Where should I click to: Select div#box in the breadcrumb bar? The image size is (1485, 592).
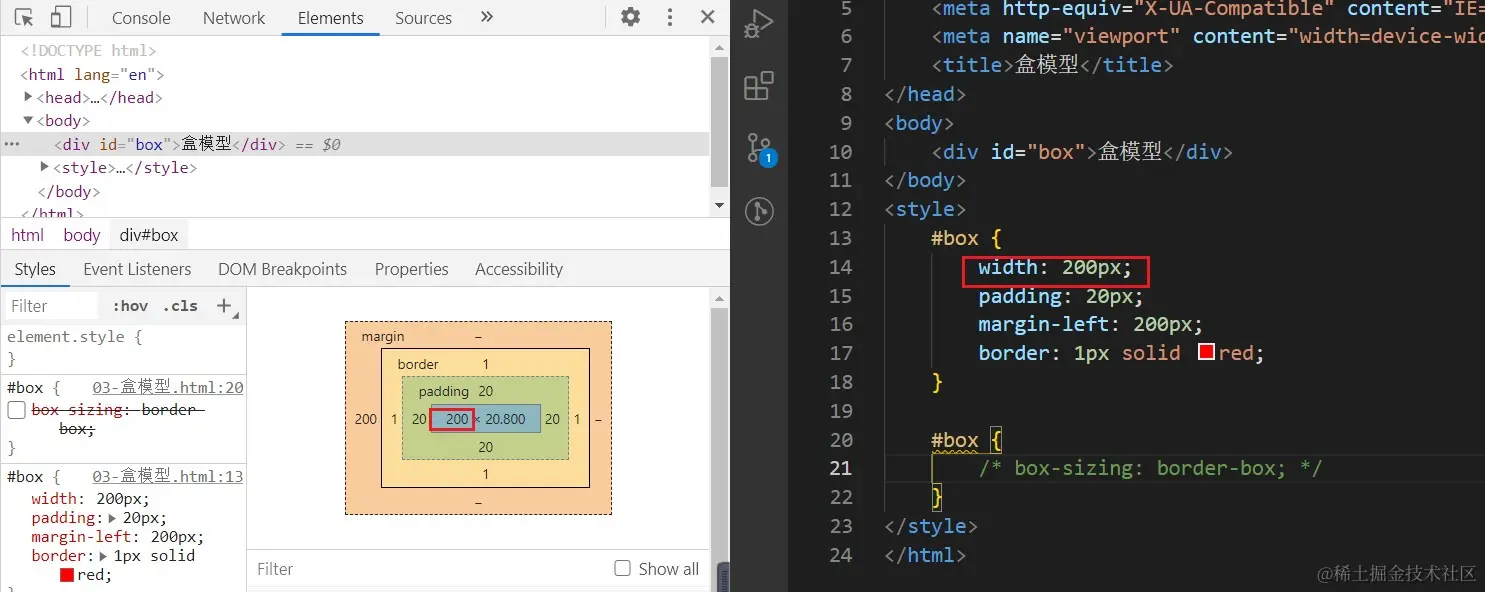(149, 235)
